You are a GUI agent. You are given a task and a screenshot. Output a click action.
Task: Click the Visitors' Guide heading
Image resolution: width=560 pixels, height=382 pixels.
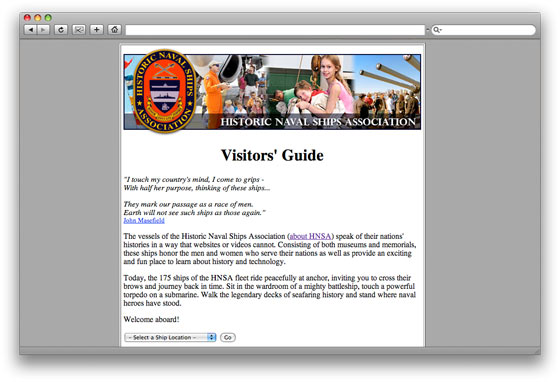272,155
